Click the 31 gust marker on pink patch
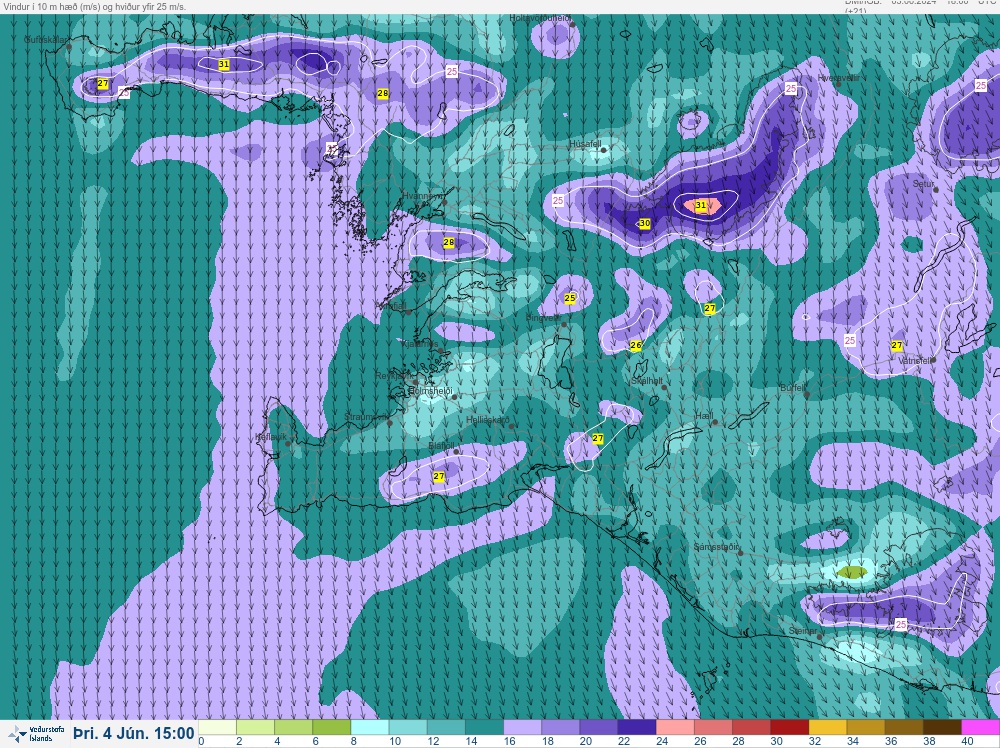The height and width of the screenshot is (748, 1000). click(x=700, y=205)
